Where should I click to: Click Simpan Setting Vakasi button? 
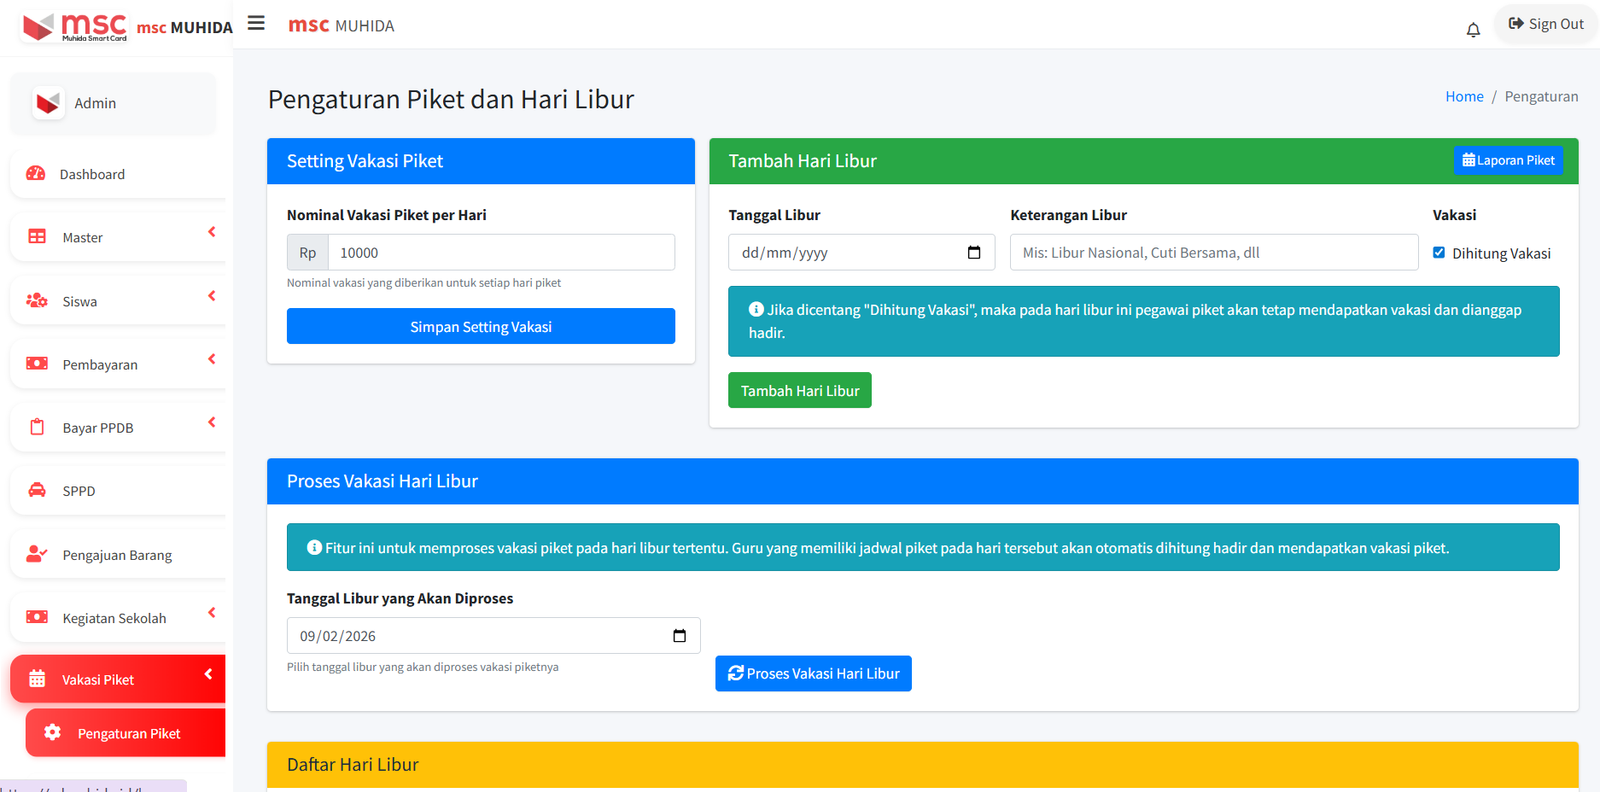480,327
